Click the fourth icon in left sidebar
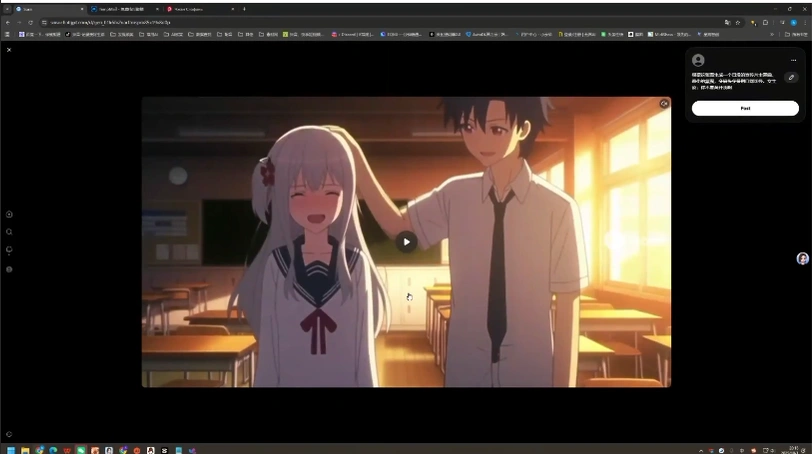The height and width of the screenshot is (454, 812). 9,269
